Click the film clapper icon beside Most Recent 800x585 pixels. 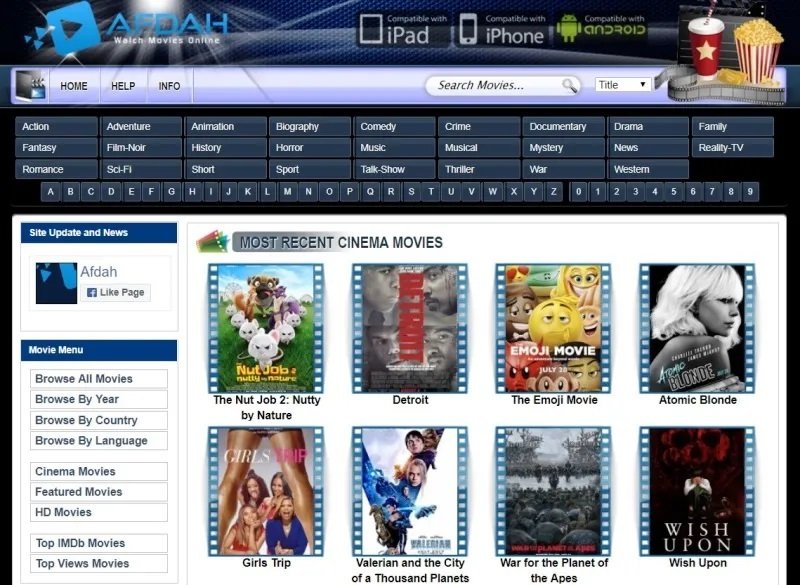click(212, 241)
